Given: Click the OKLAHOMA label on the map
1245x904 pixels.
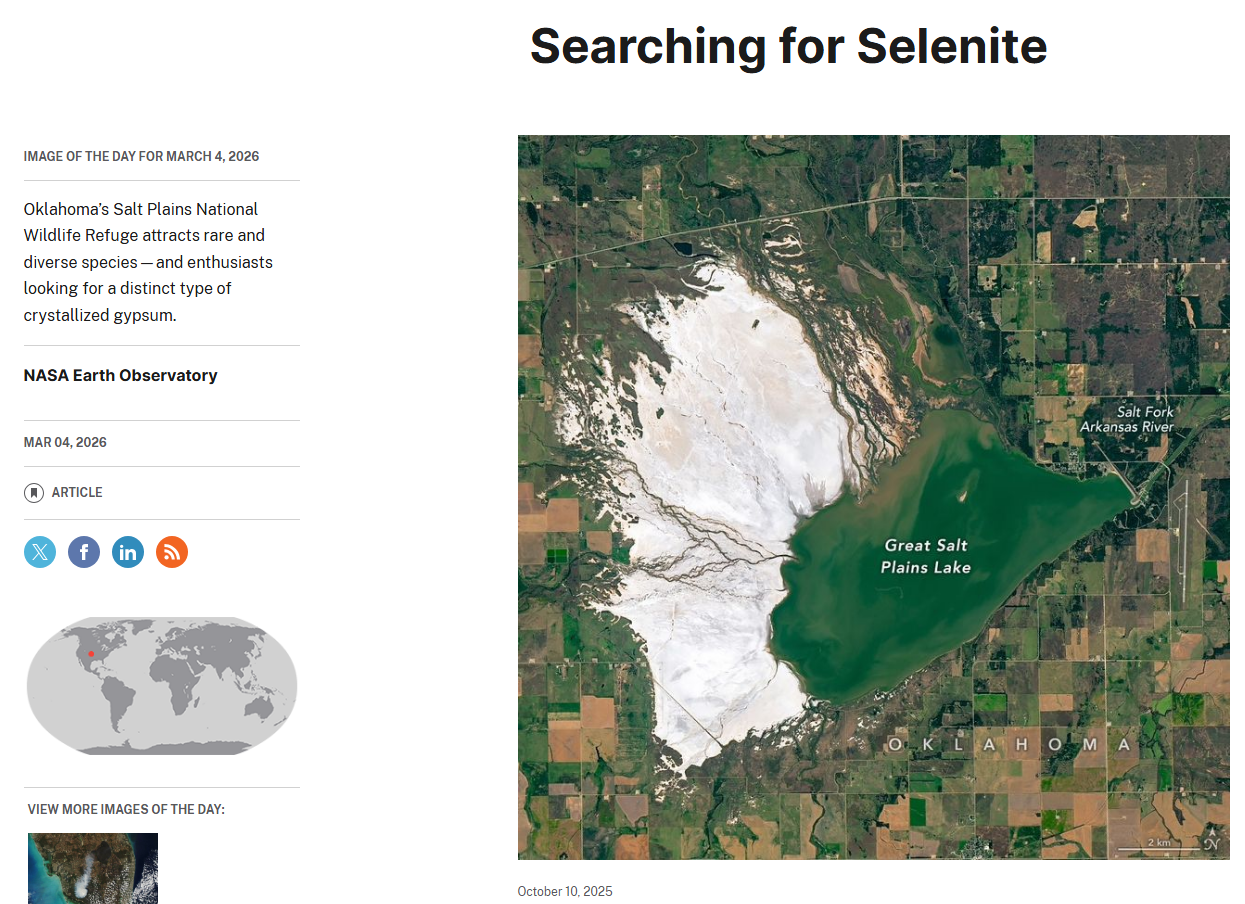Looking at the screenshot, I should pos(1010,745).
